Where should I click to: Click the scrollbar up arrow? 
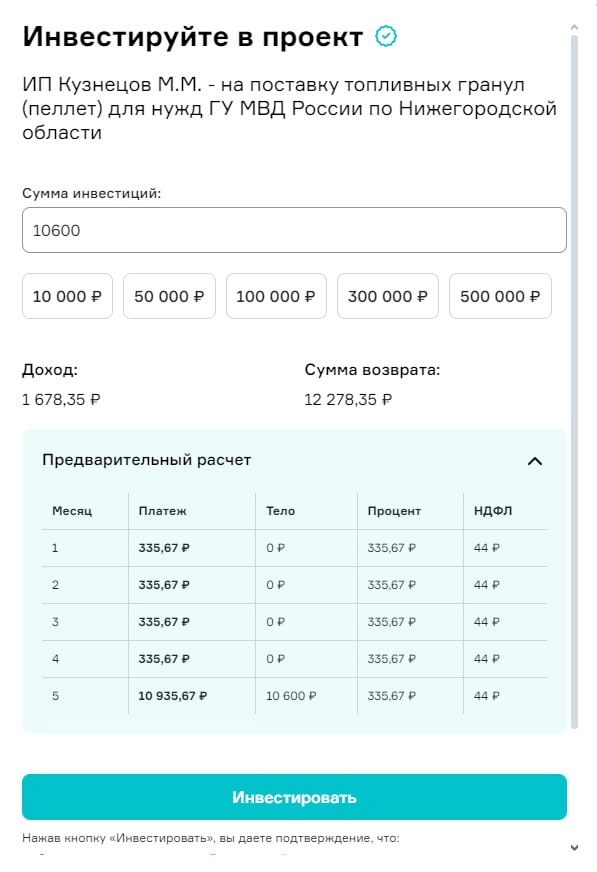click(x=574, y=27)
